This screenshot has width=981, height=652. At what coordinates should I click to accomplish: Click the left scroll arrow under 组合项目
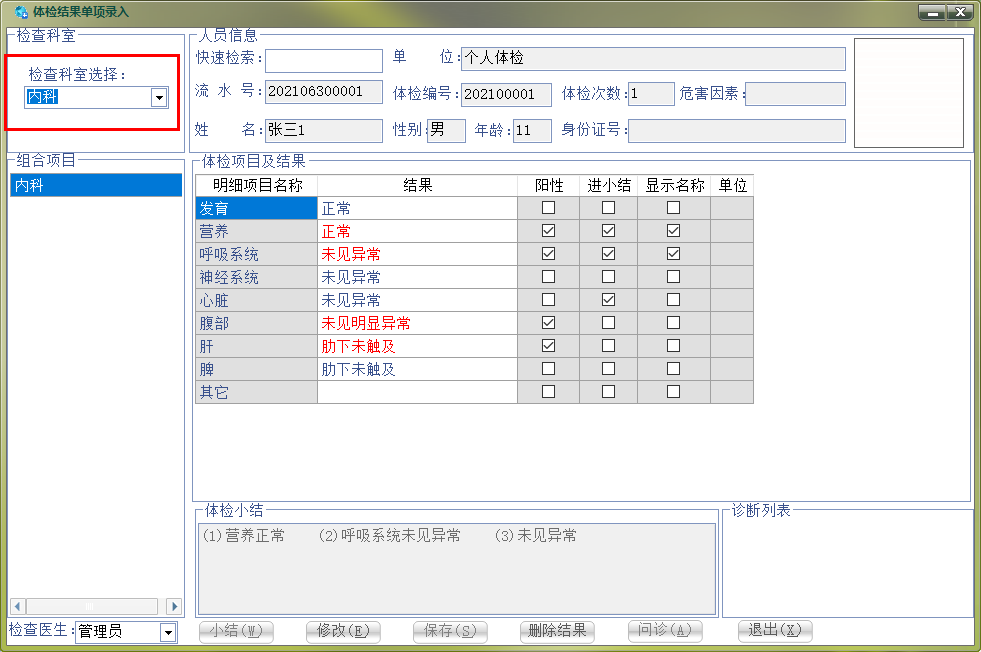(18, 606)
